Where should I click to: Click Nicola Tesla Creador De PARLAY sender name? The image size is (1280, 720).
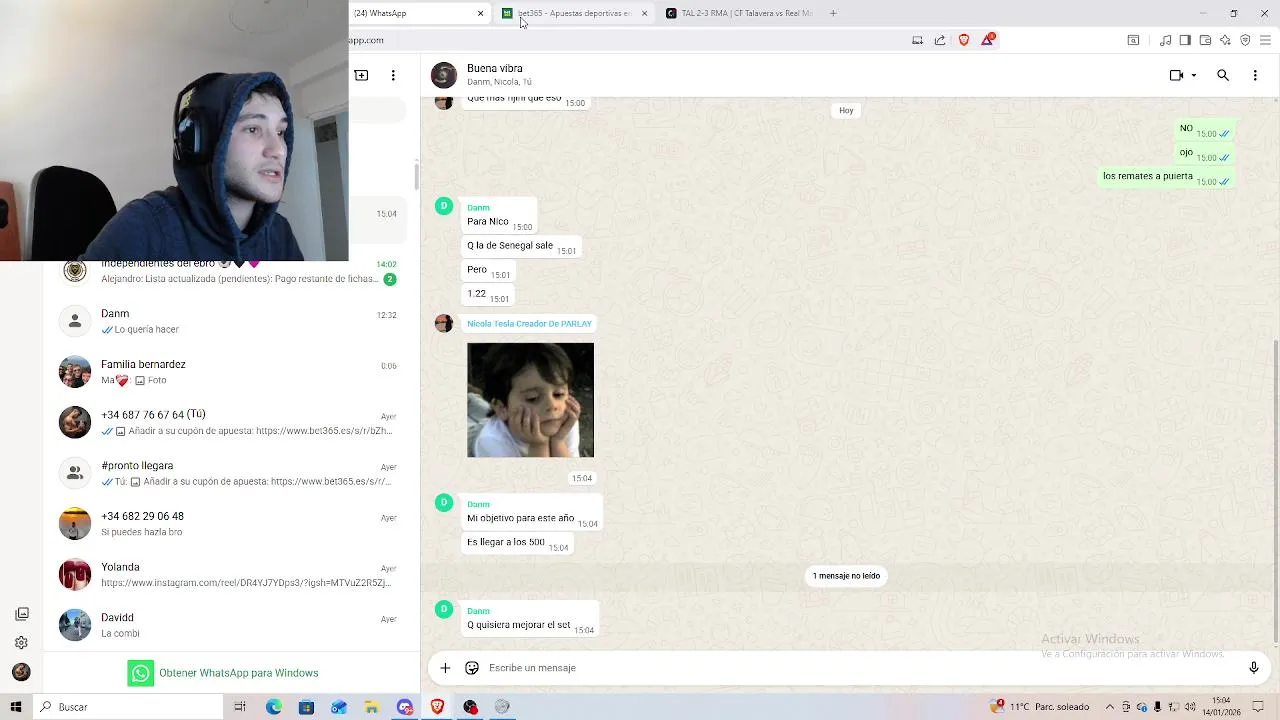pos(529,324)
